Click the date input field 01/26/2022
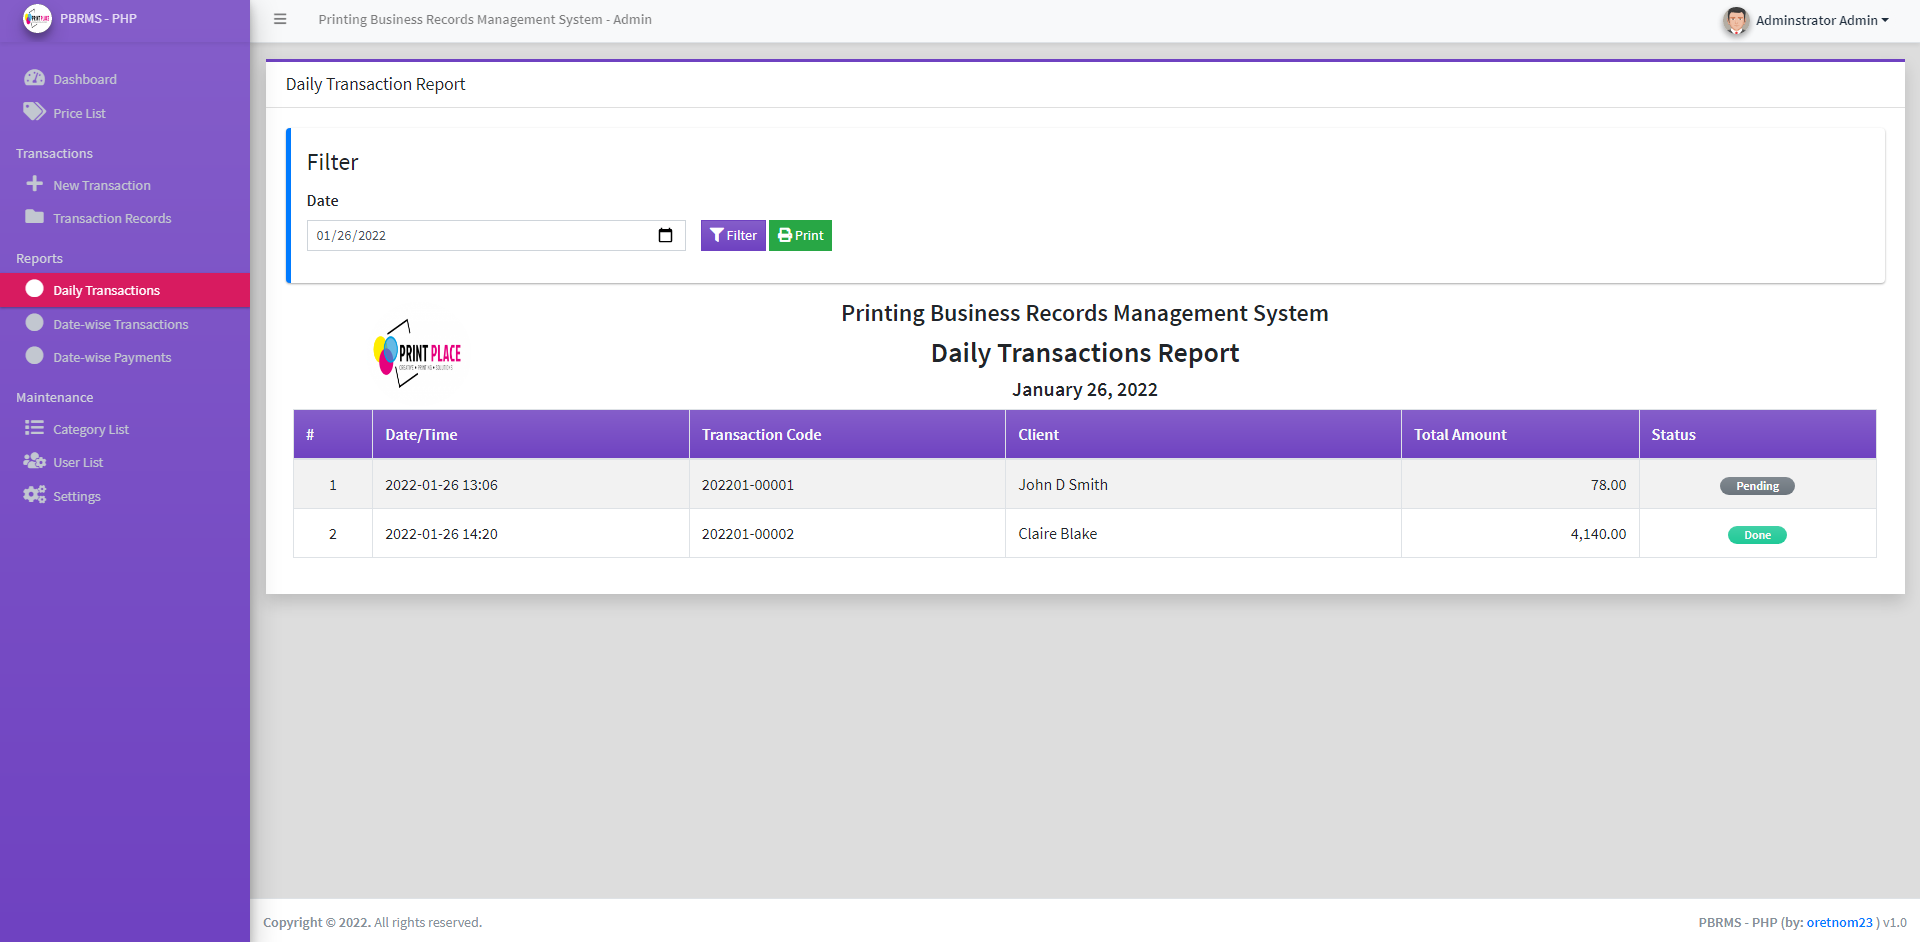1920x942 pixels. pos(496,235)
